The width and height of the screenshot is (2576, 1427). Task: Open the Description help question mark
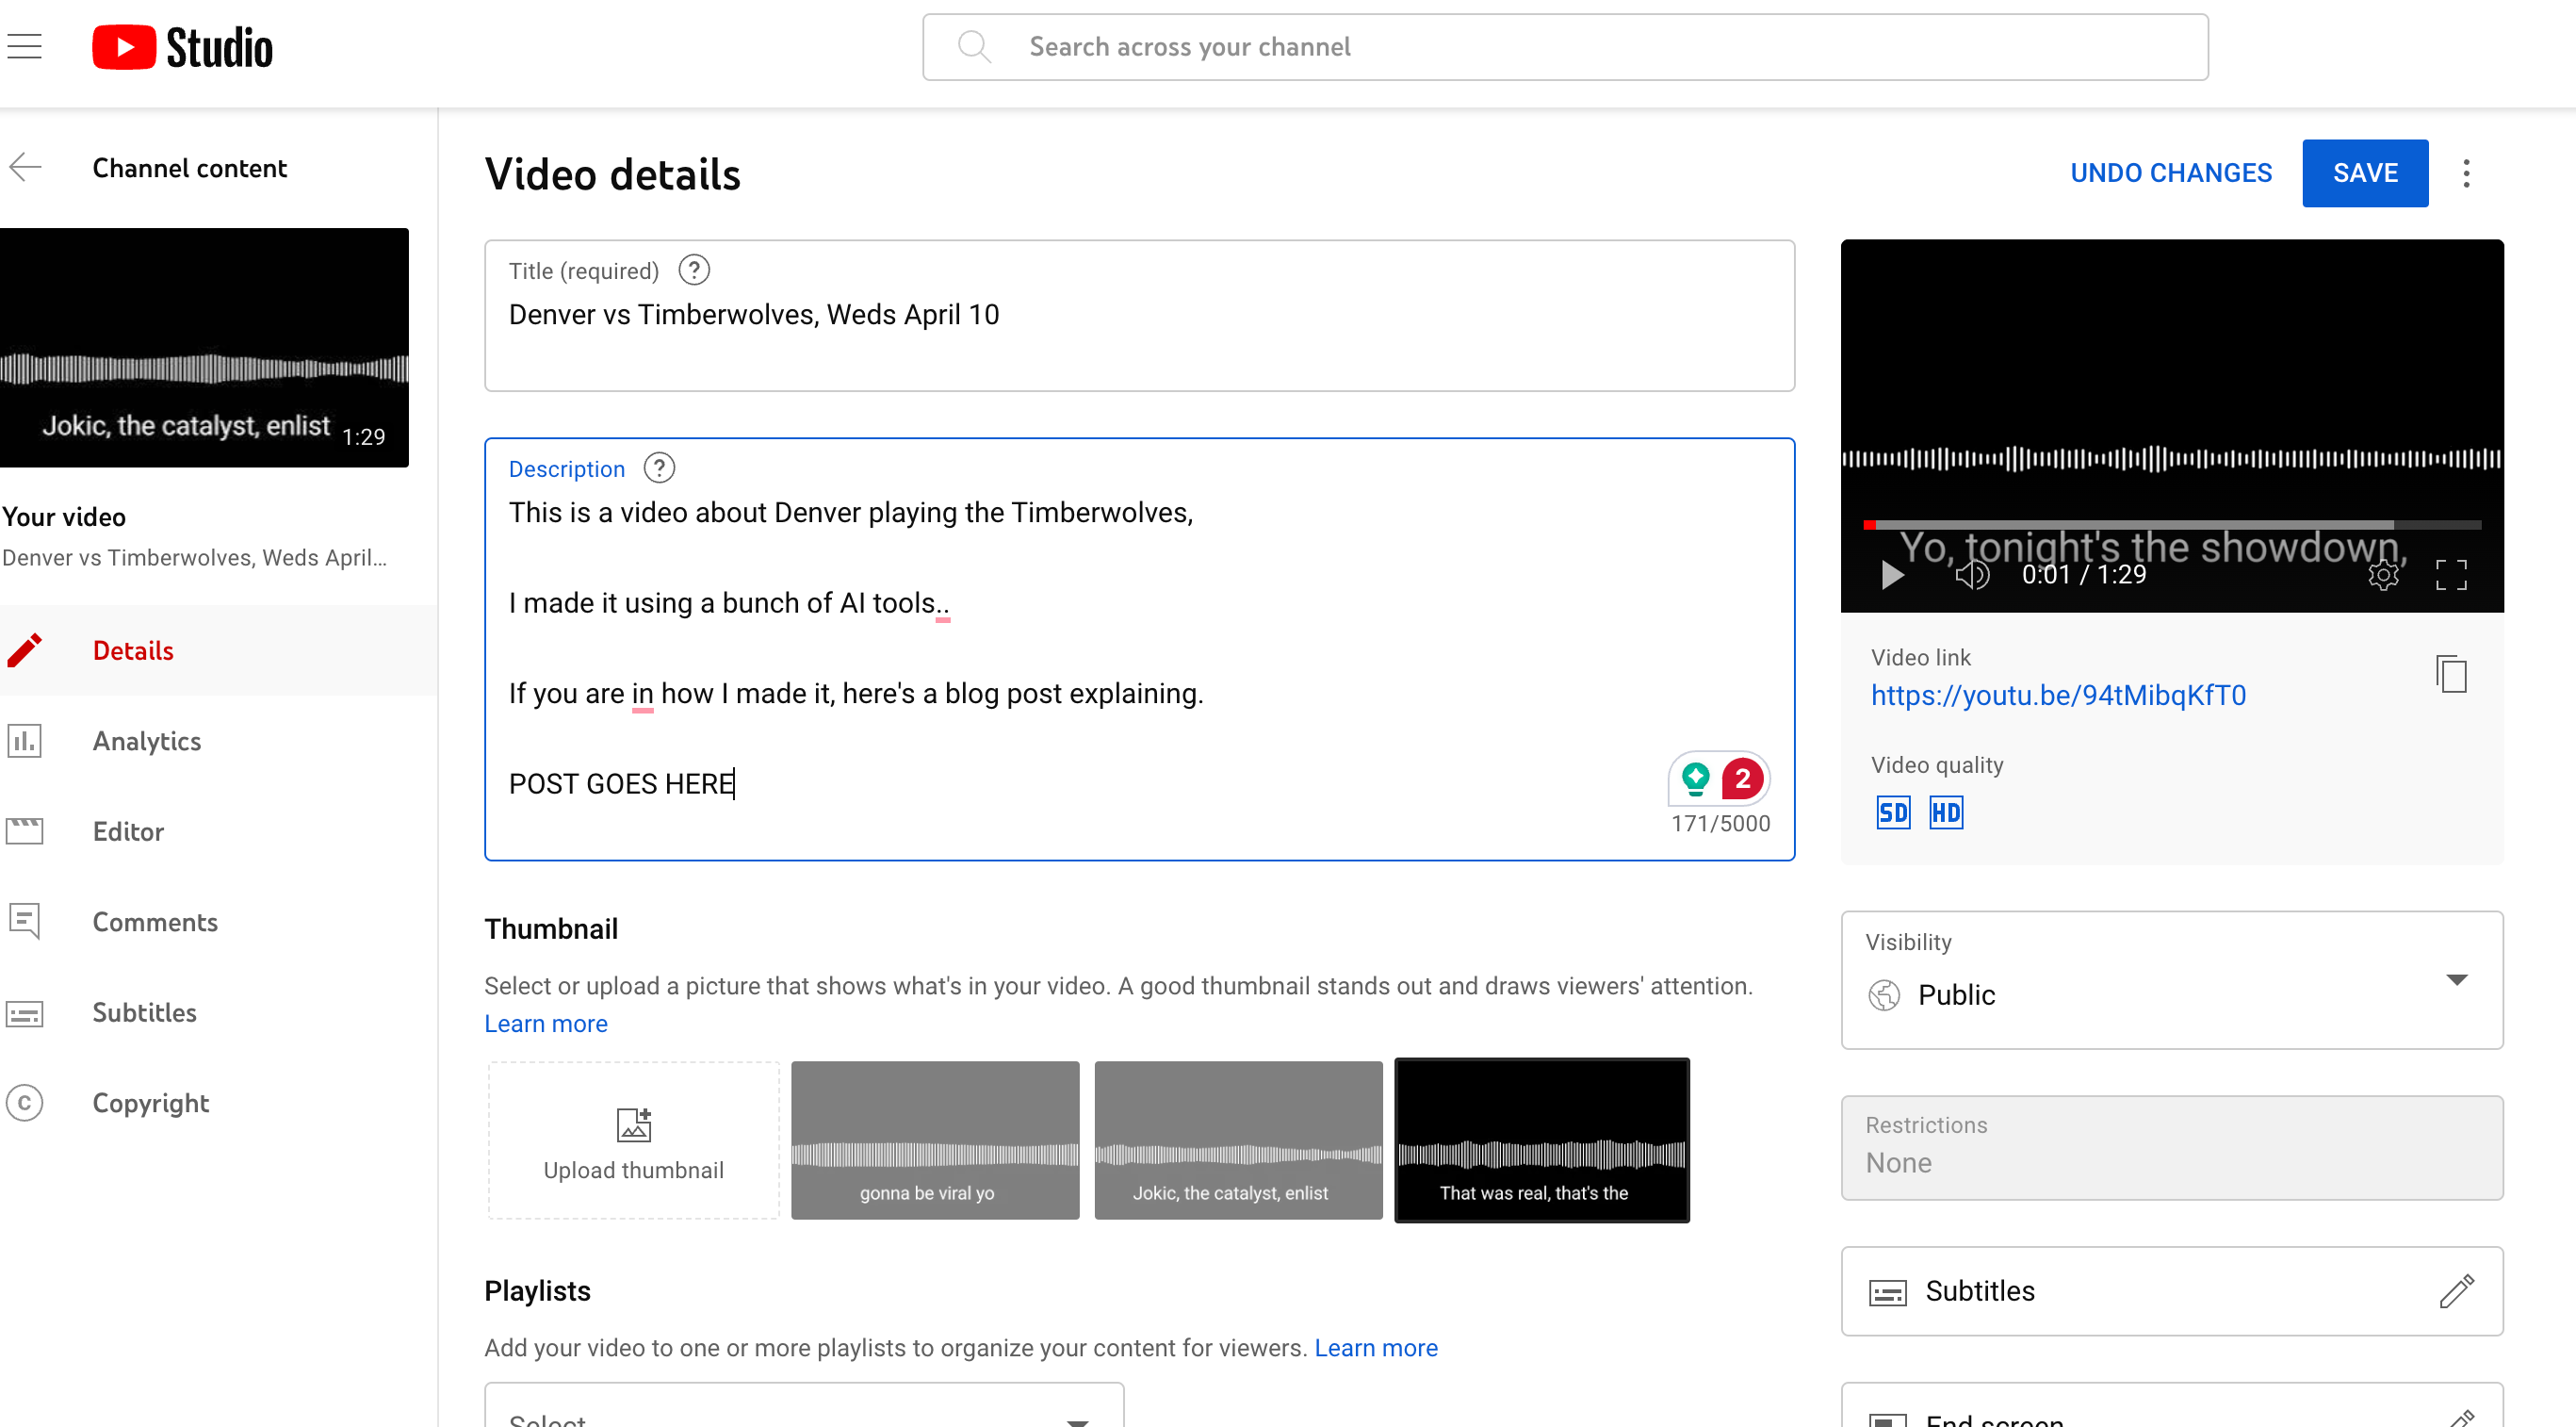pos(659,468)
